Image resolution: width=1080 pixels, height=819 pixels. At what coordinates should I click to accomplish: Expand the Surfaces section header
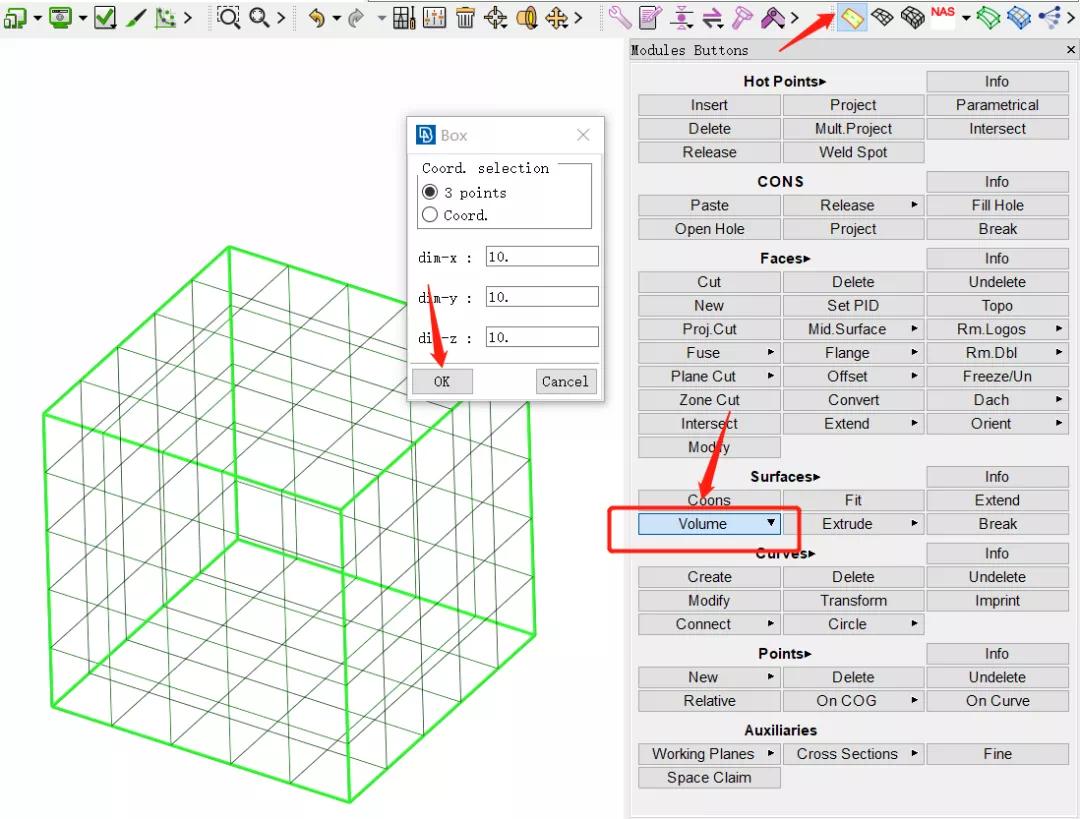tap(785, 477)
